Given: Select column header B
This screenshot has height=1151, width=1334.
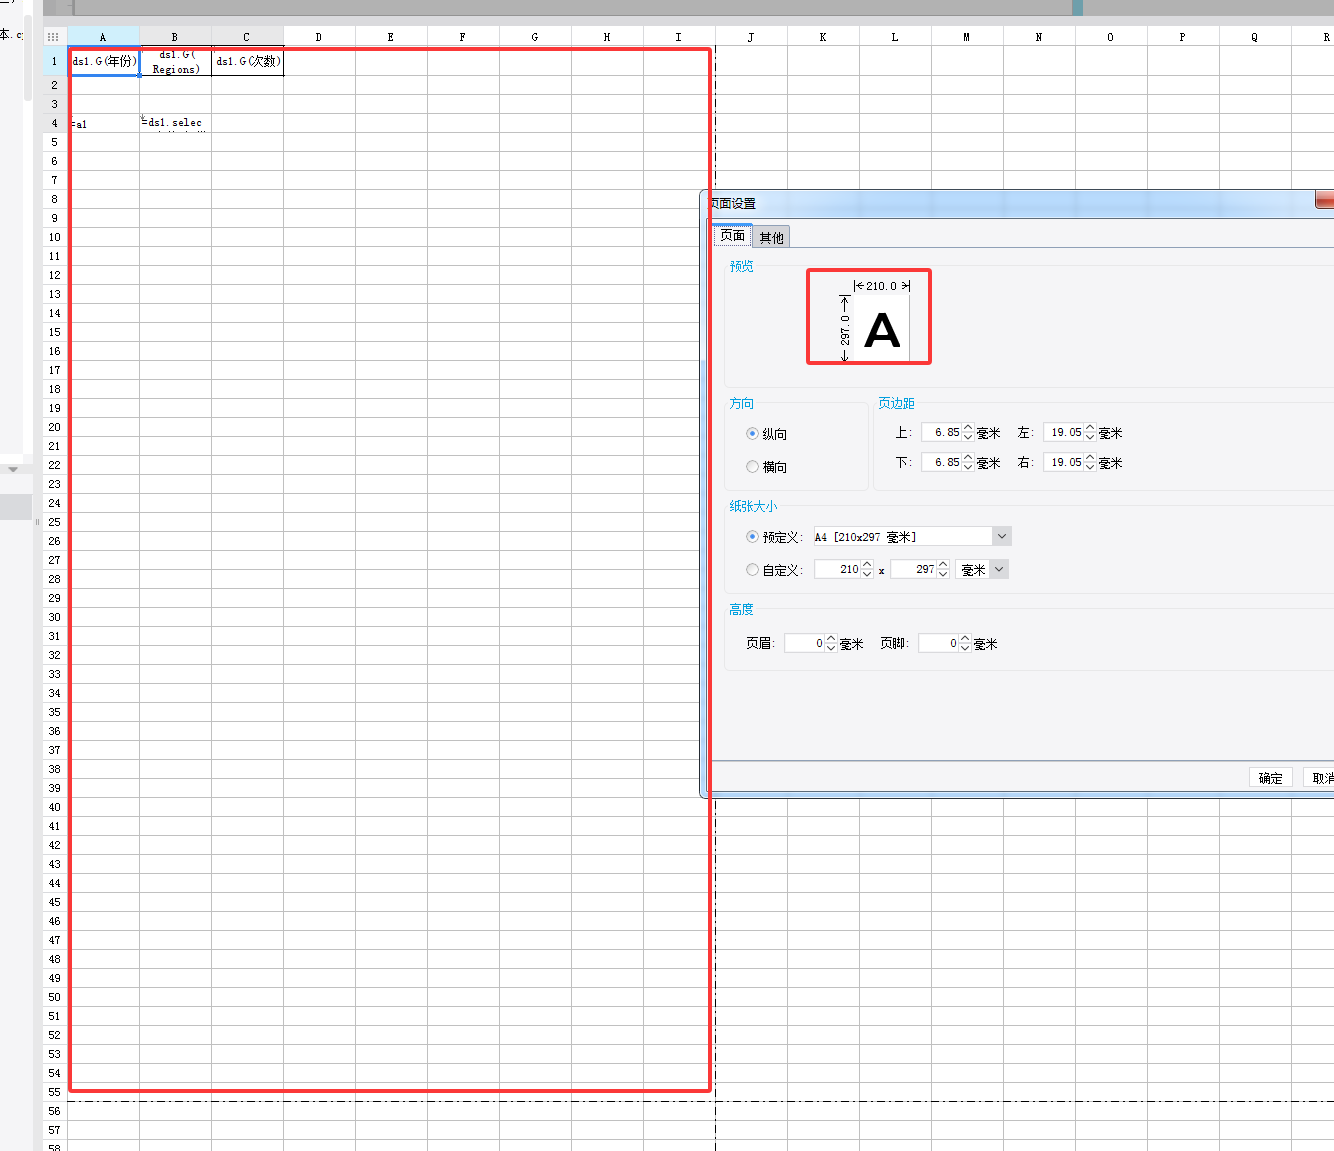Looking at the screenshot, I should (175, 37).
